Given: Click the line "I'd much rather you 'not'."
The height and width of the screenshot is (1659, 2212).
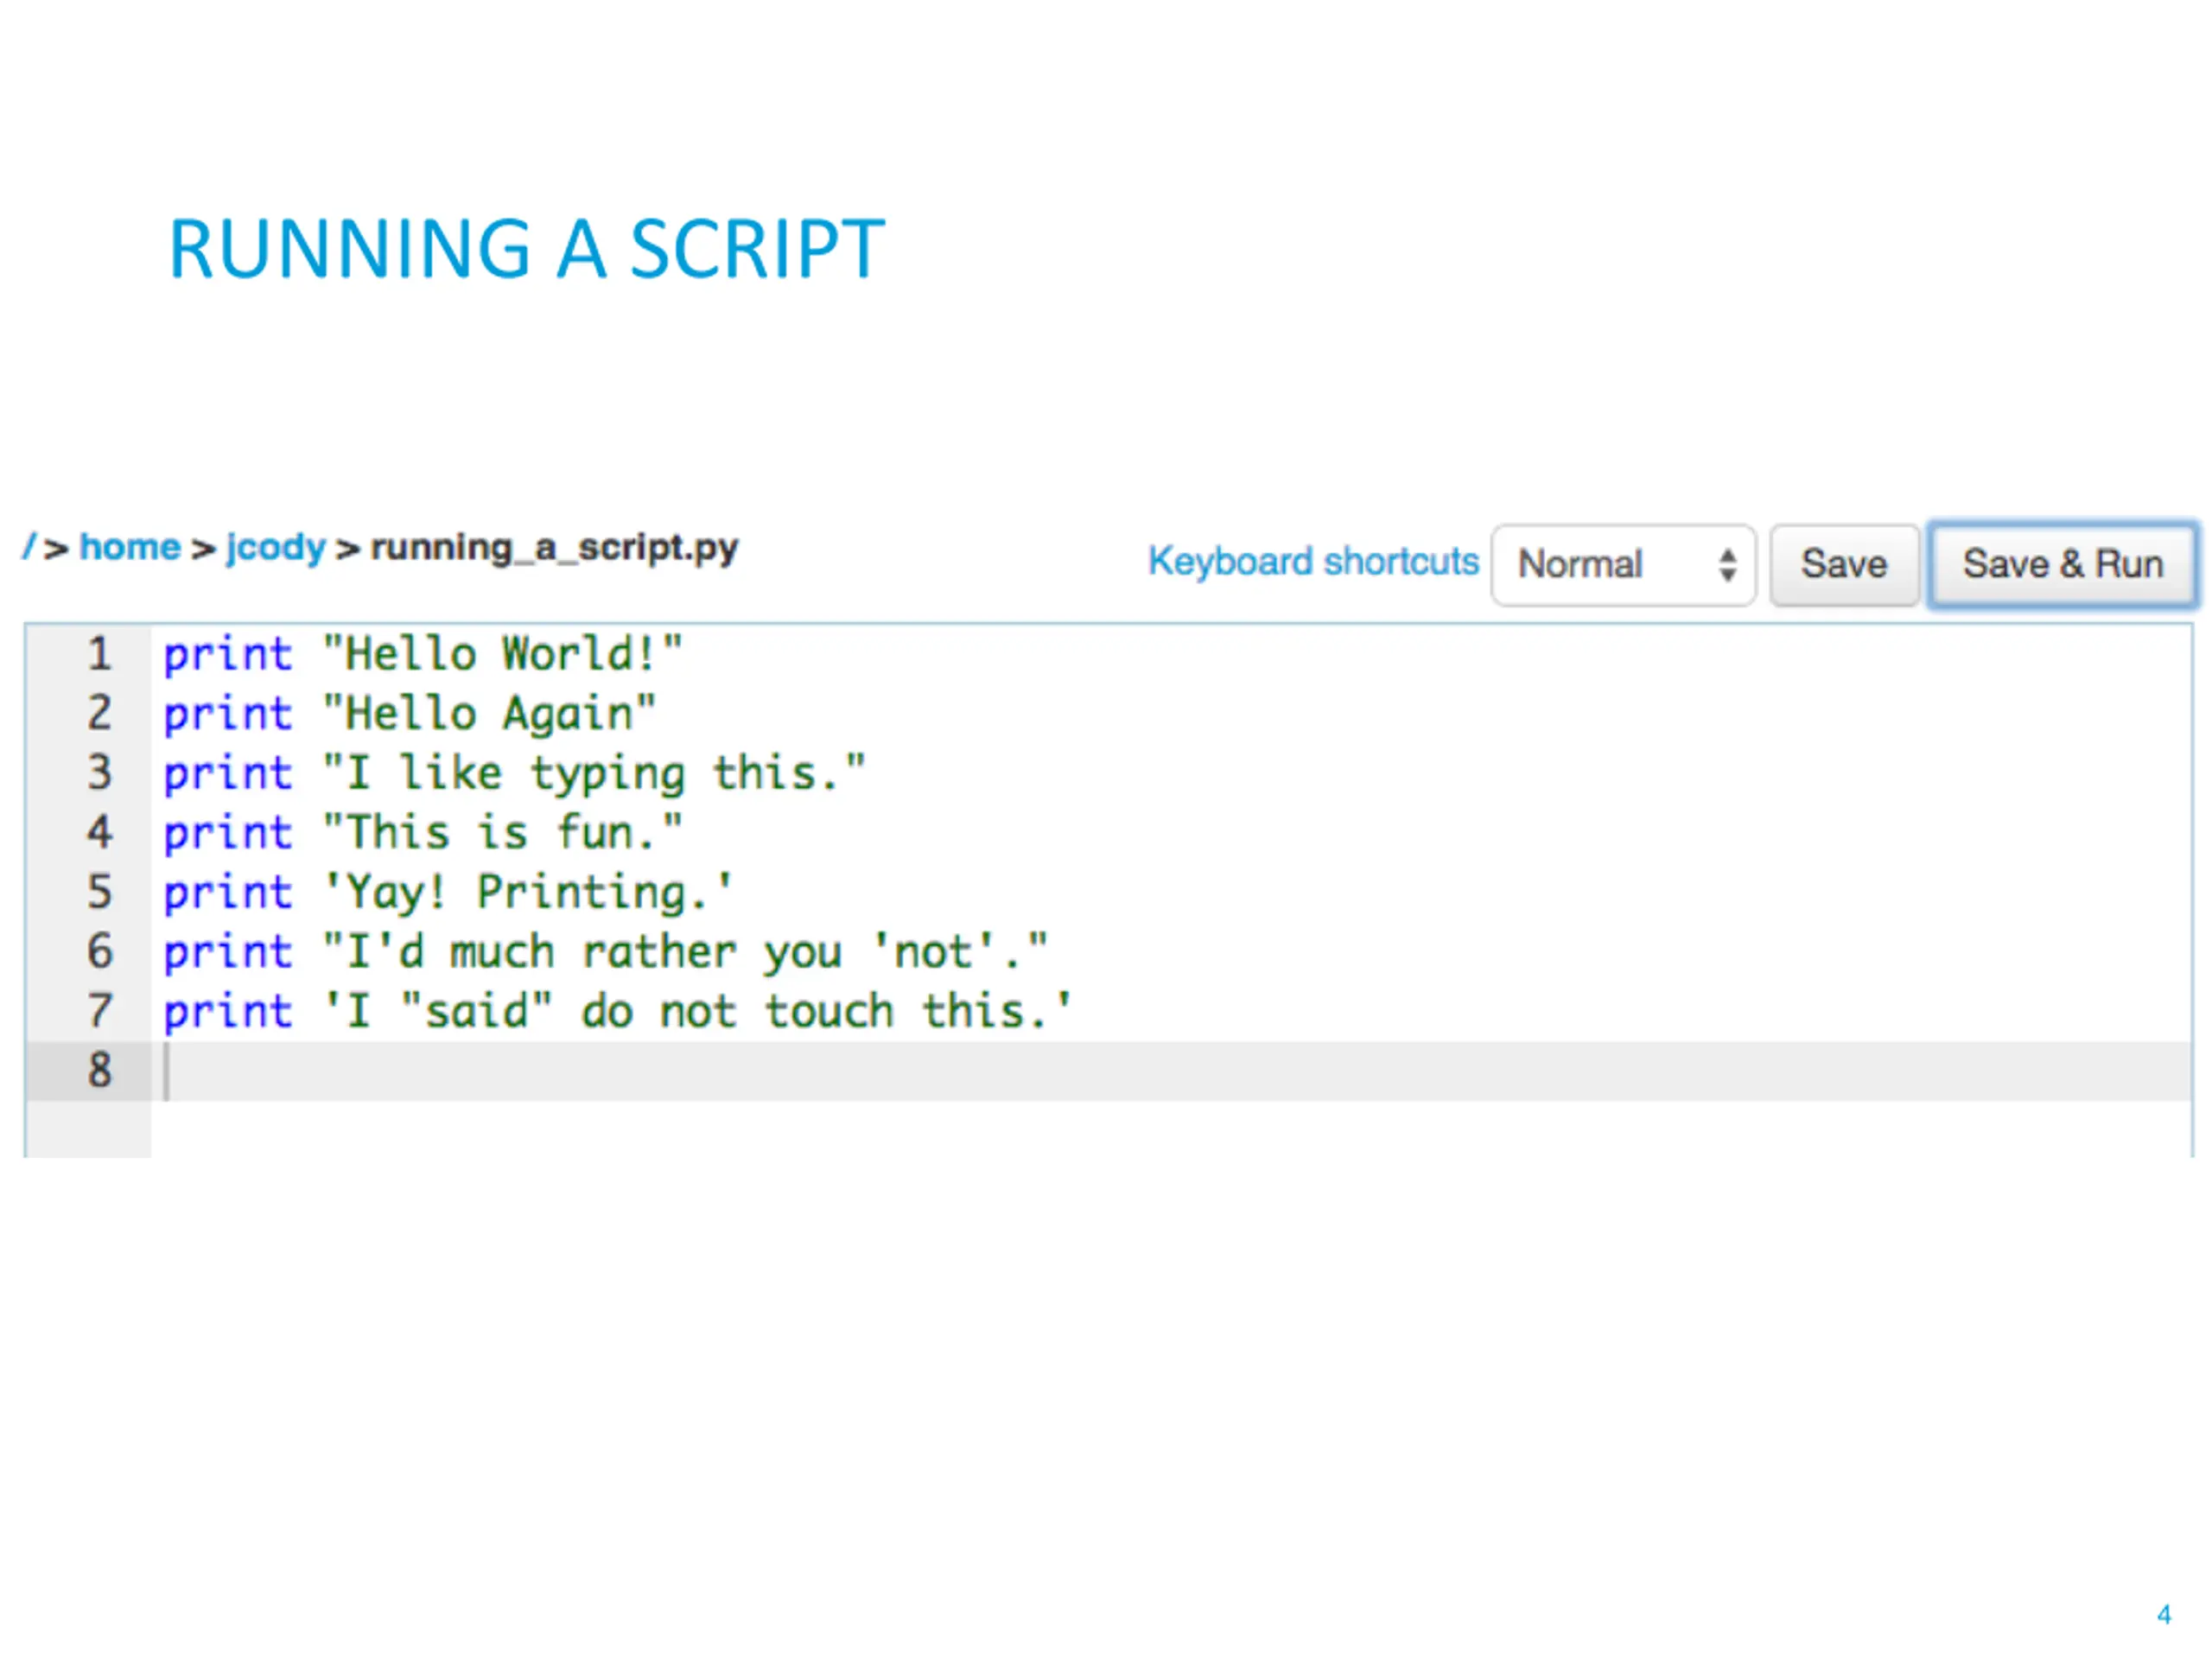Looking at the screenshot, I should pyautogui.click(x=606, y=952).
